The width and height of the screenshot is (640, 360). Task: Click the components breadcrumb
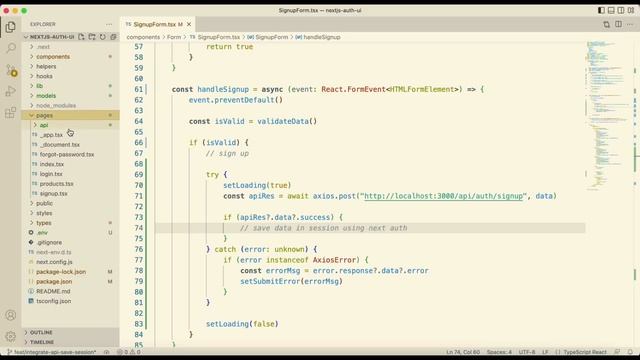coord(143,37)
